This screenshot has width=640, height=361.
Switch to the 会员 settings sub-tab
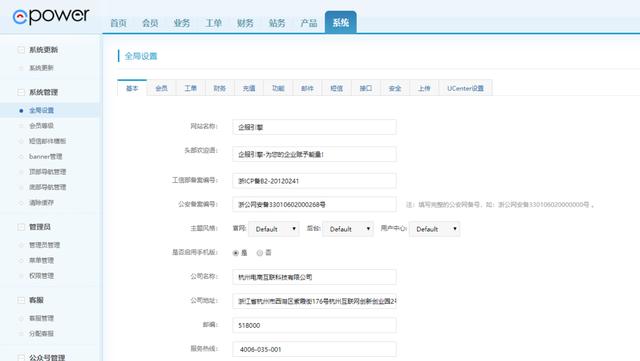[161, 88]
